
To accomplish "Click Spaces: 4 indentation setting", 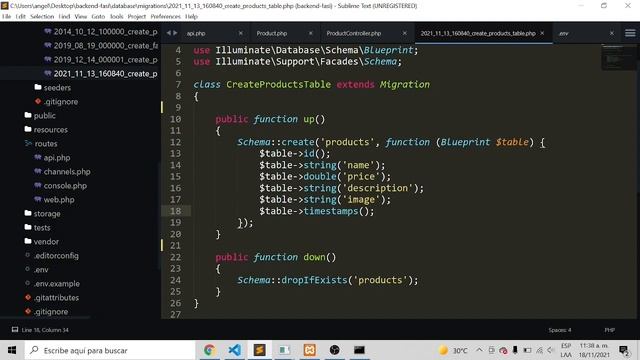I will 560,330.
